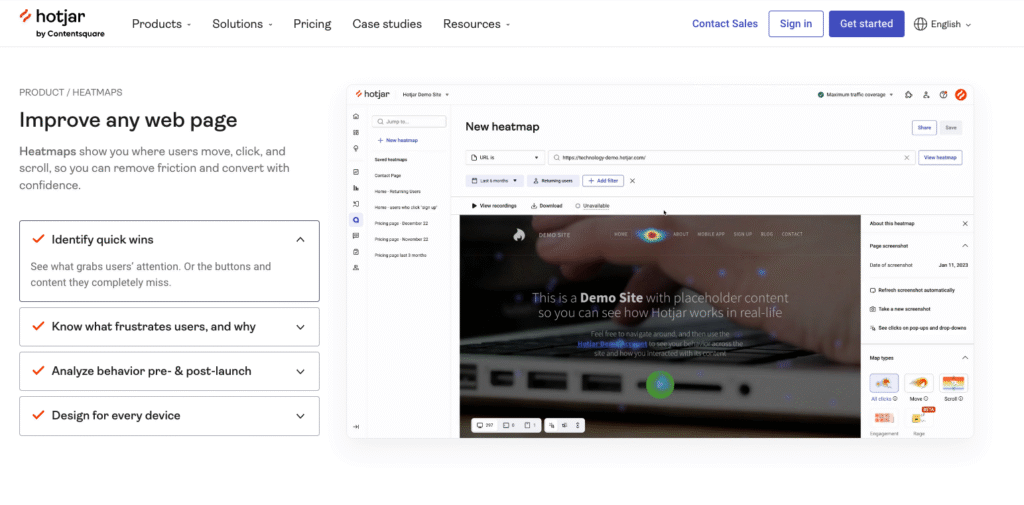1024x505 pixels.
Task: Click the heatmap URL input field
Action: point(731,157)
